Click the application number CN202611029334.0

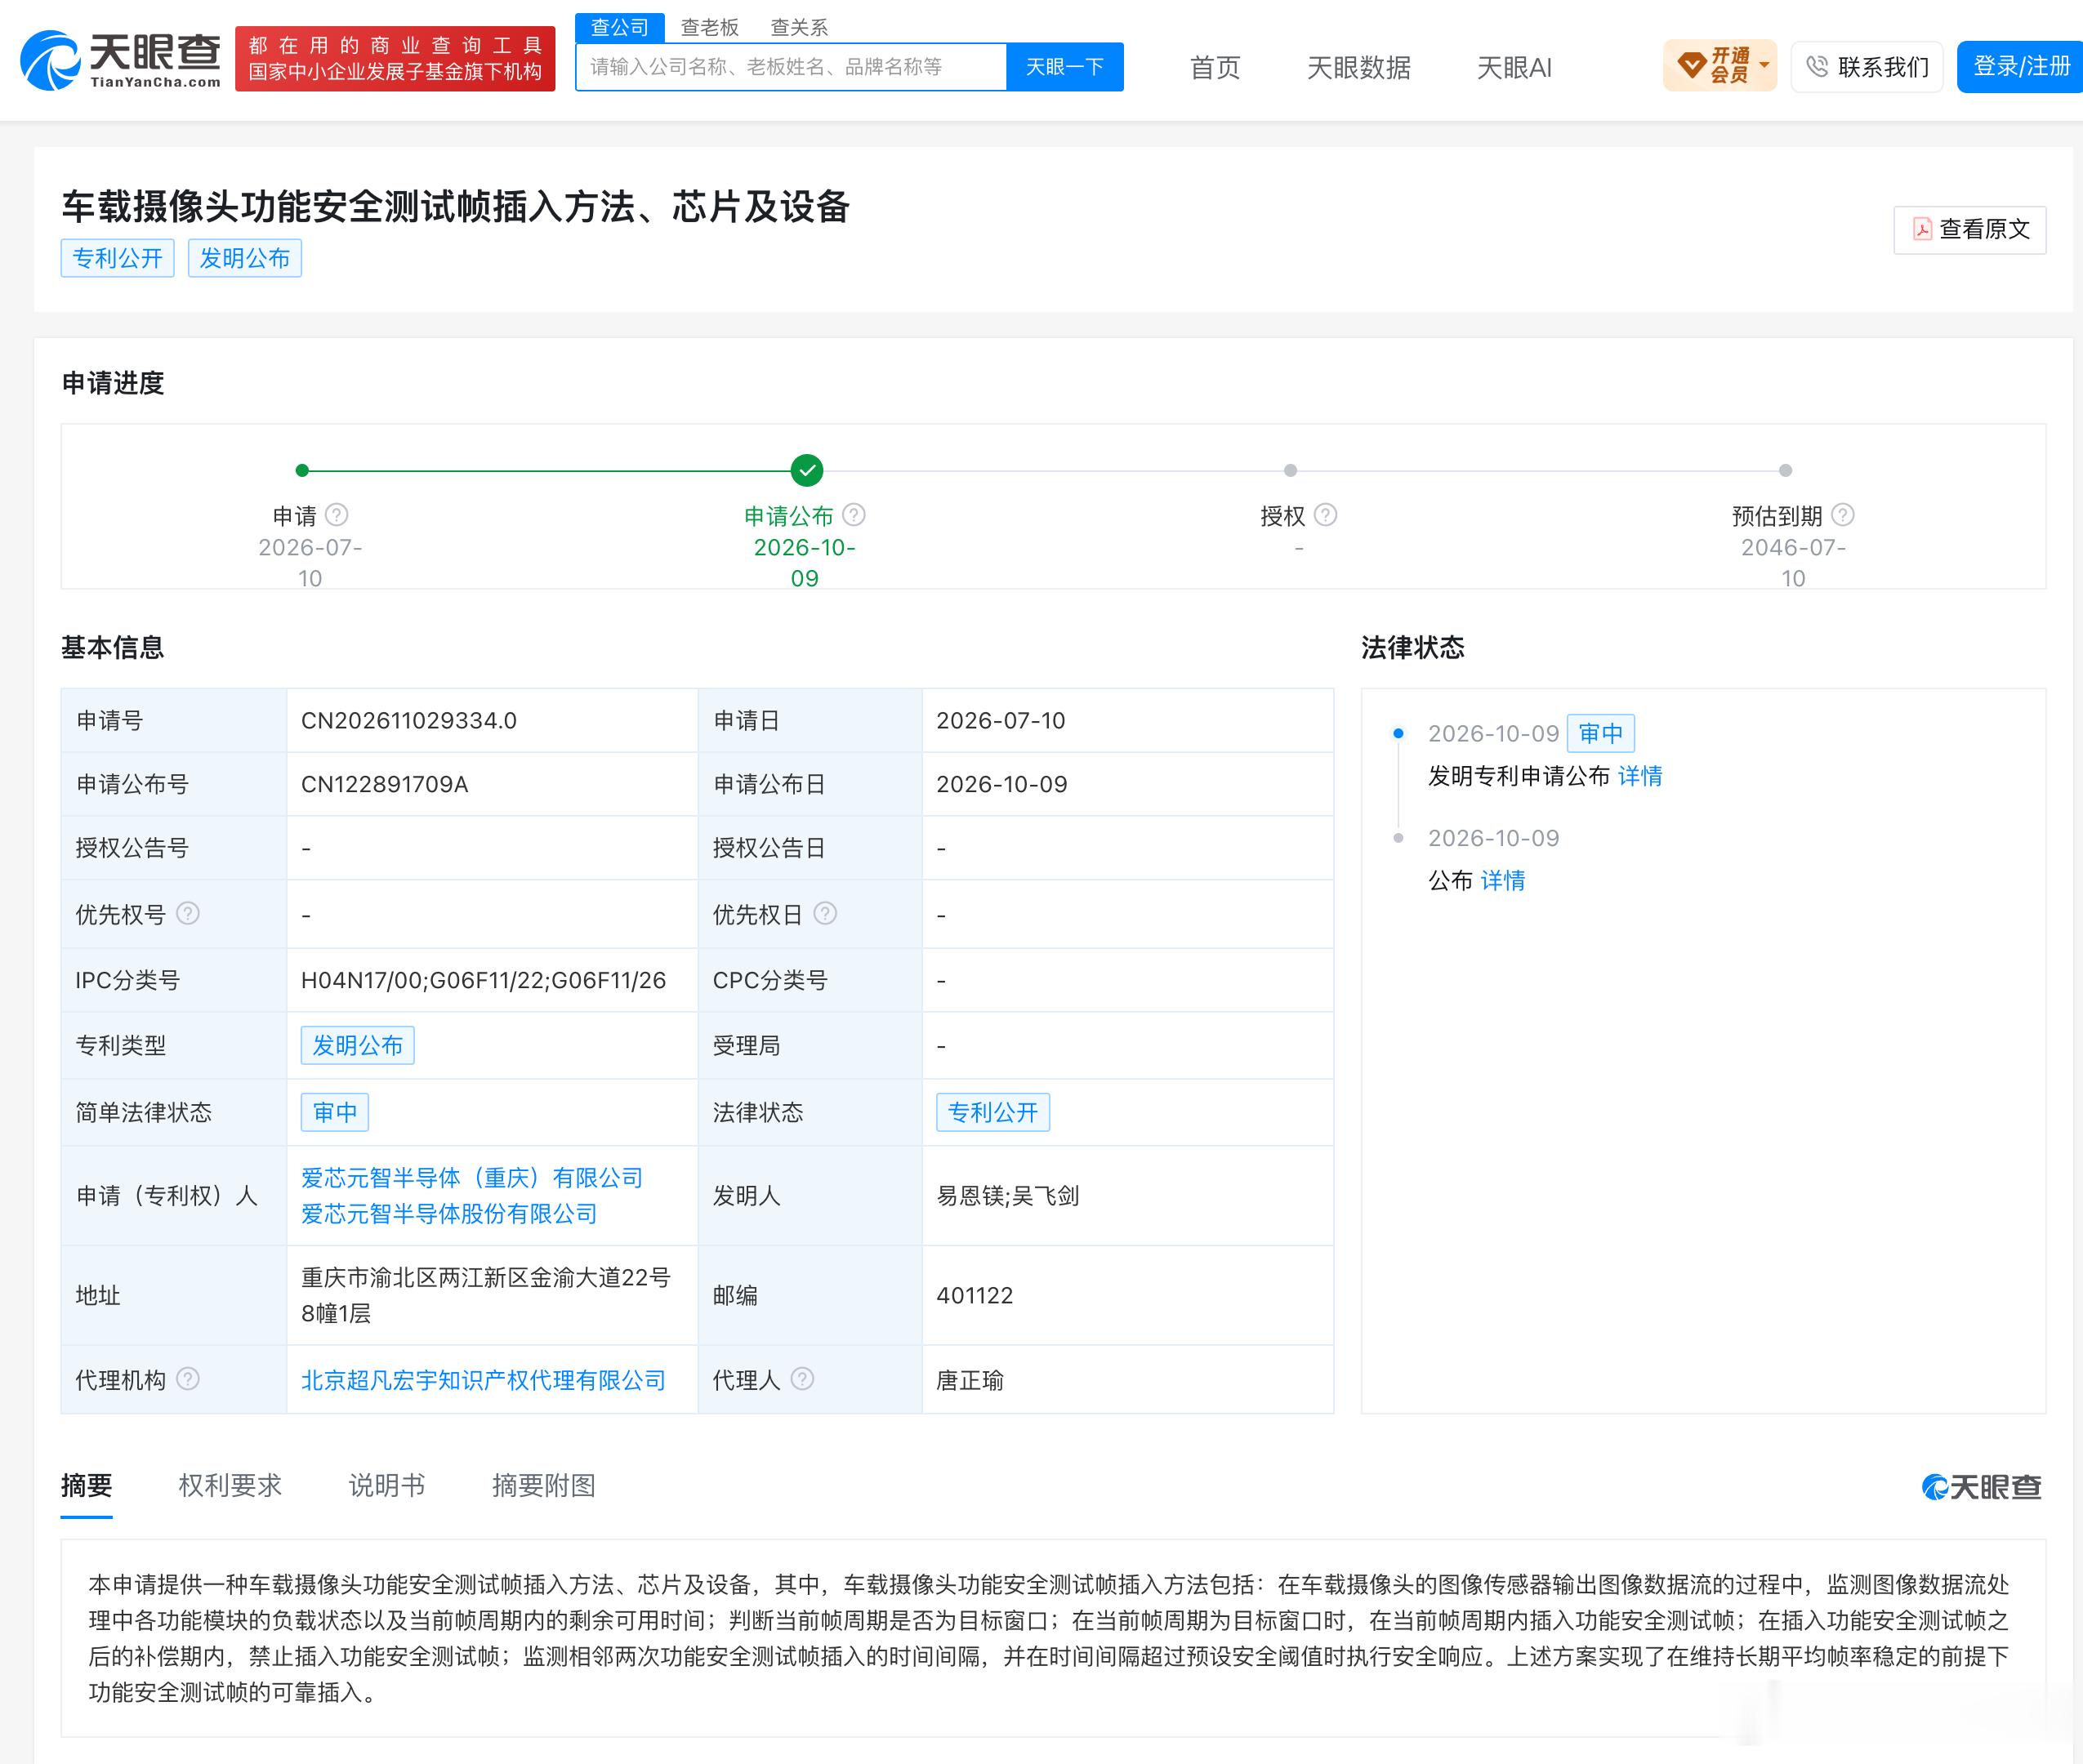(x=409, y=721)
